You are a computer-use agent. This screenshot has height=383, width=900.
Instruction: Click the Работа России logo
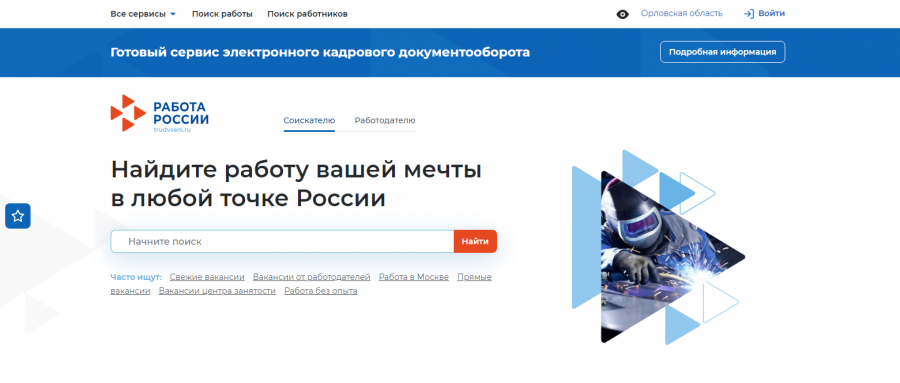[160, 114]
